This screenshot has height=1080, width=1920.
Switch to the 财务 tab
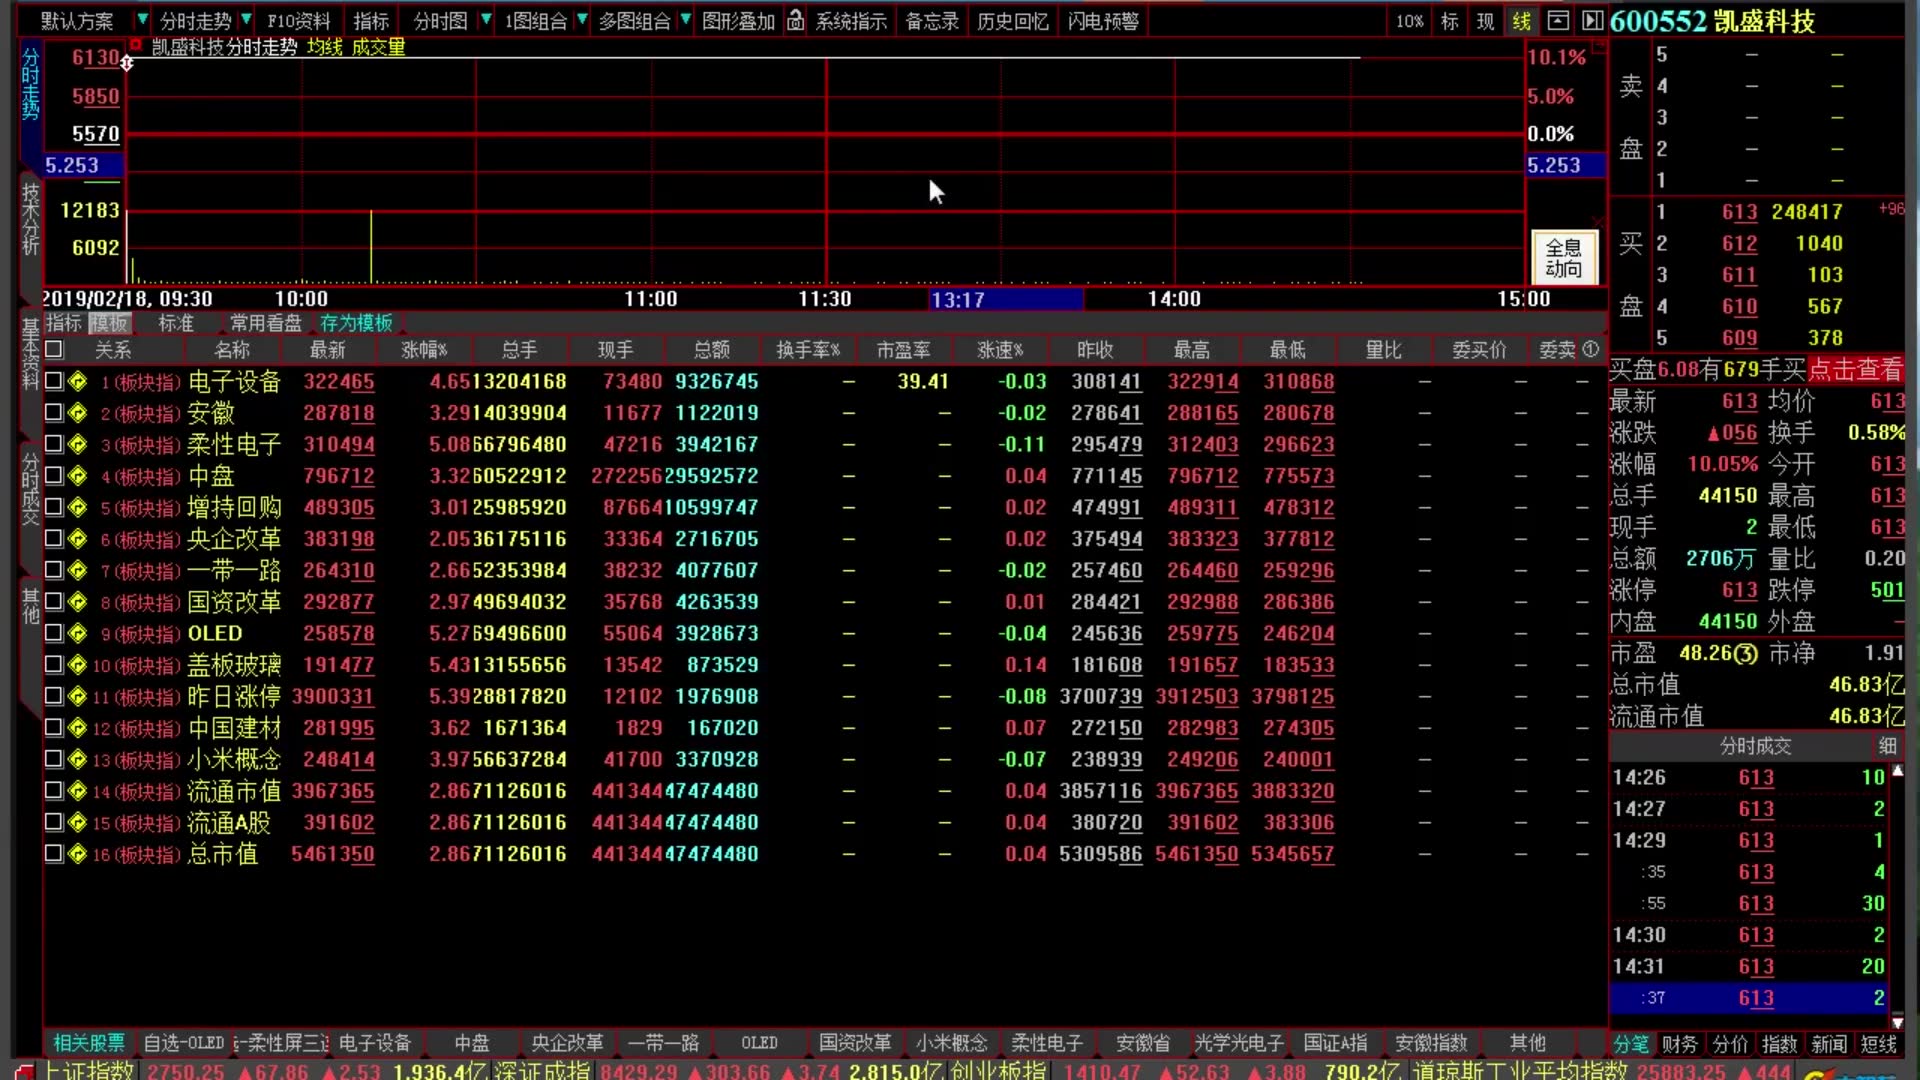(1680, 1044)
